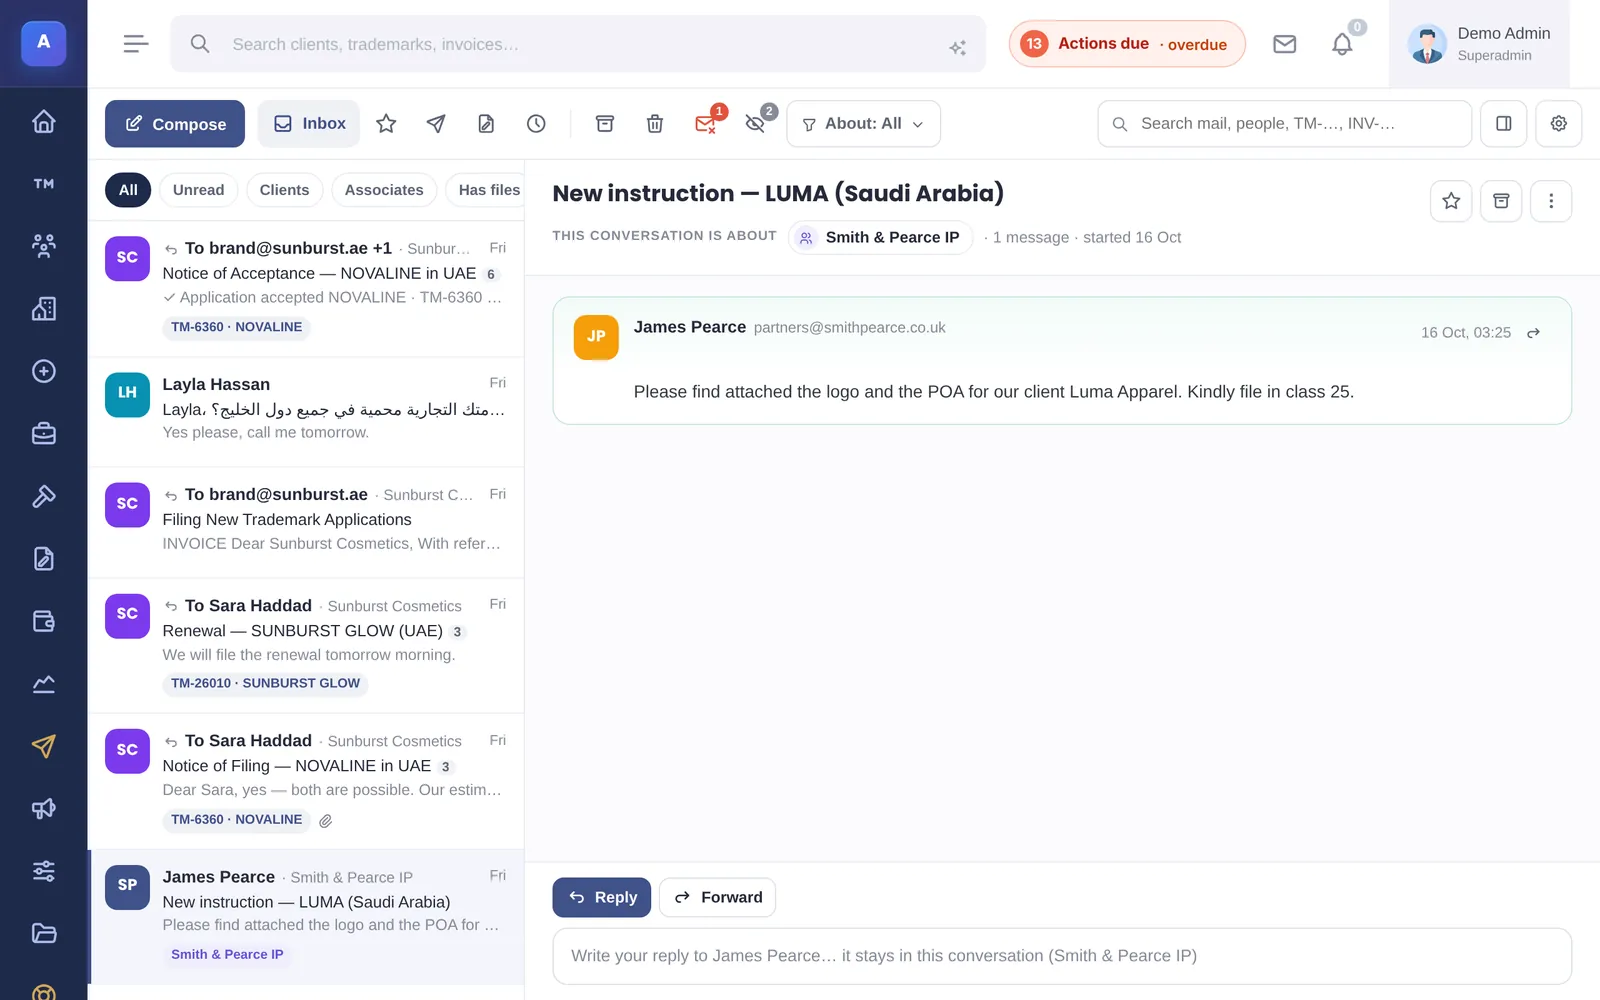1600x1000 pixels.
Task: Open drafts via the document-edit toolbar icon
Action: point(486,124)
